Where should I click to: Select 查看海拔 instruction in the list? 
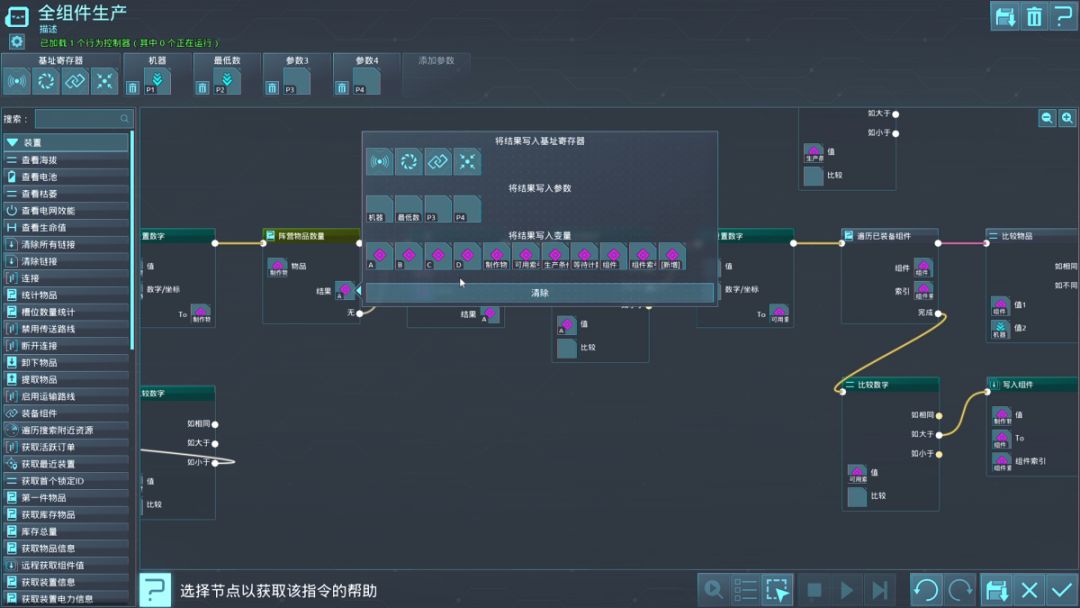coord(66,160)
